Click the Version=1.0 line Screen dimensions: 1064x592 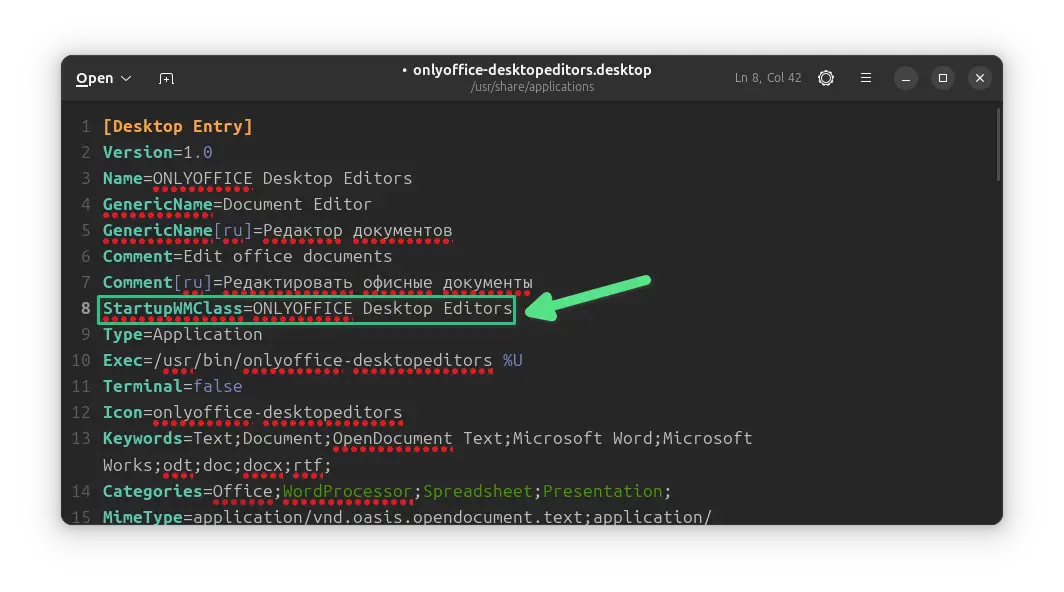157,152
